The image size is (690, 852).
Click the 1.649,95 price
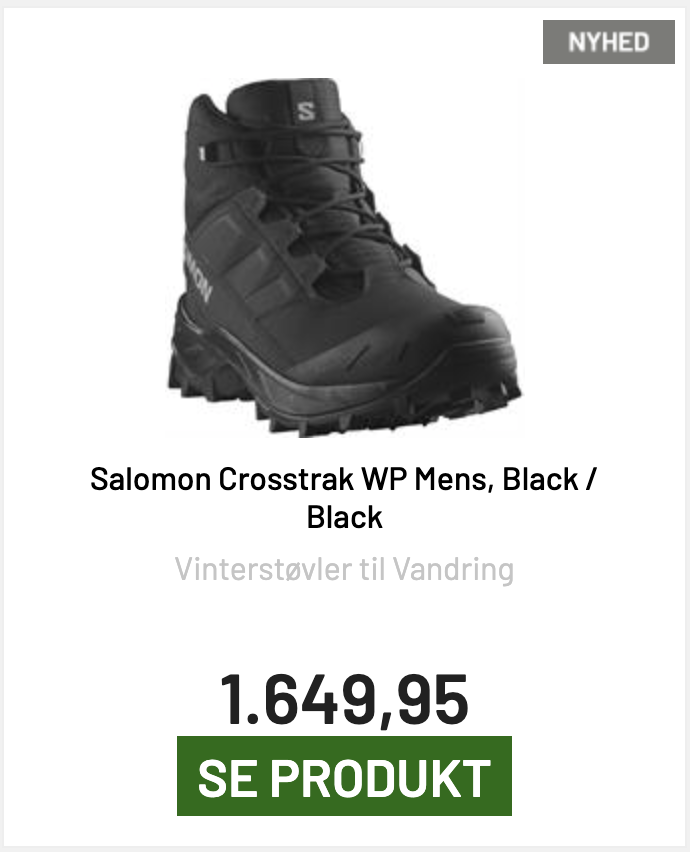344,699
